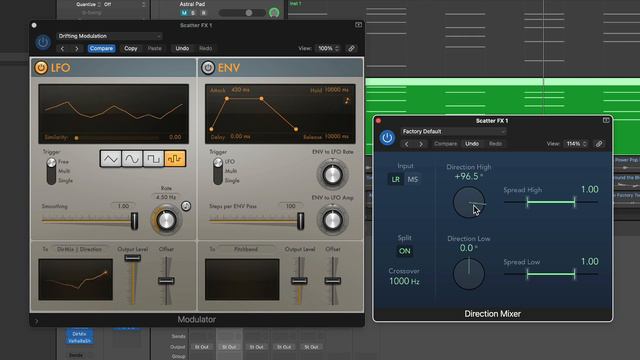This screenshot has width=640, height=360.
Task: Click the expand icon on Direction Mixer window
Action: [606, 120]
